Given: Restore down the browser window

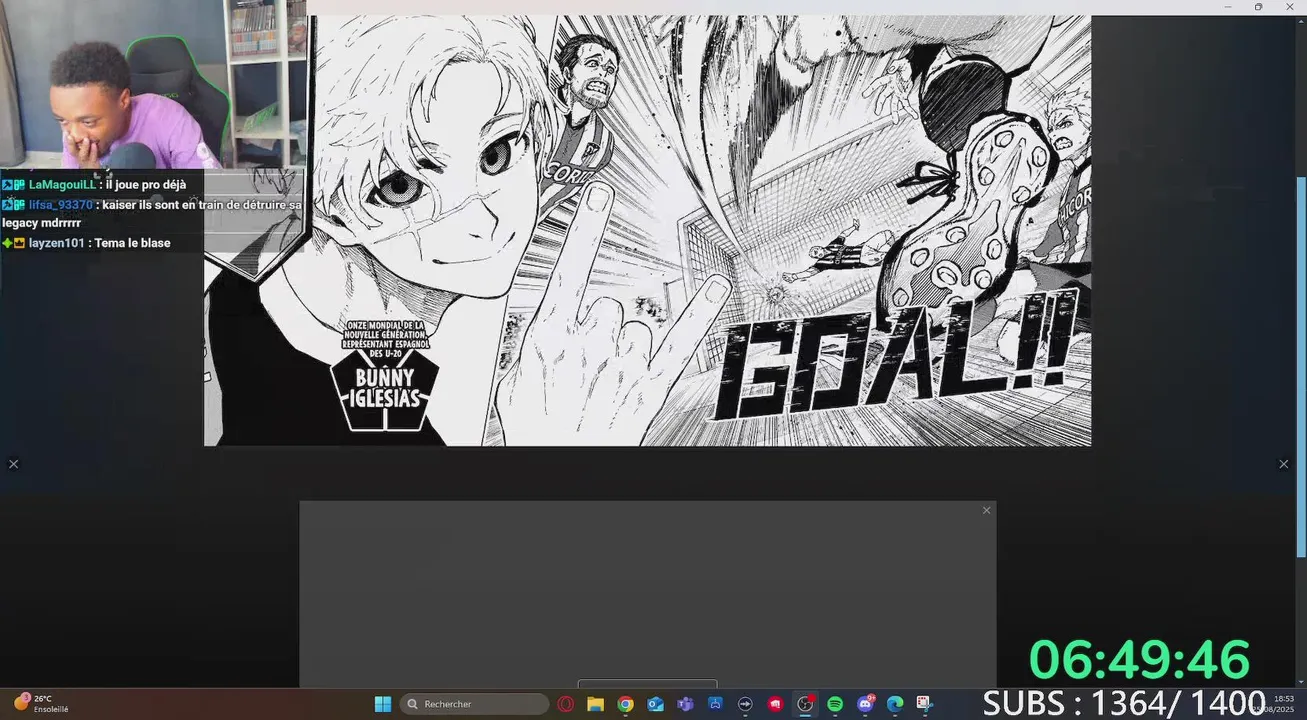Looking at the screenshot, I should [1258, 7].
